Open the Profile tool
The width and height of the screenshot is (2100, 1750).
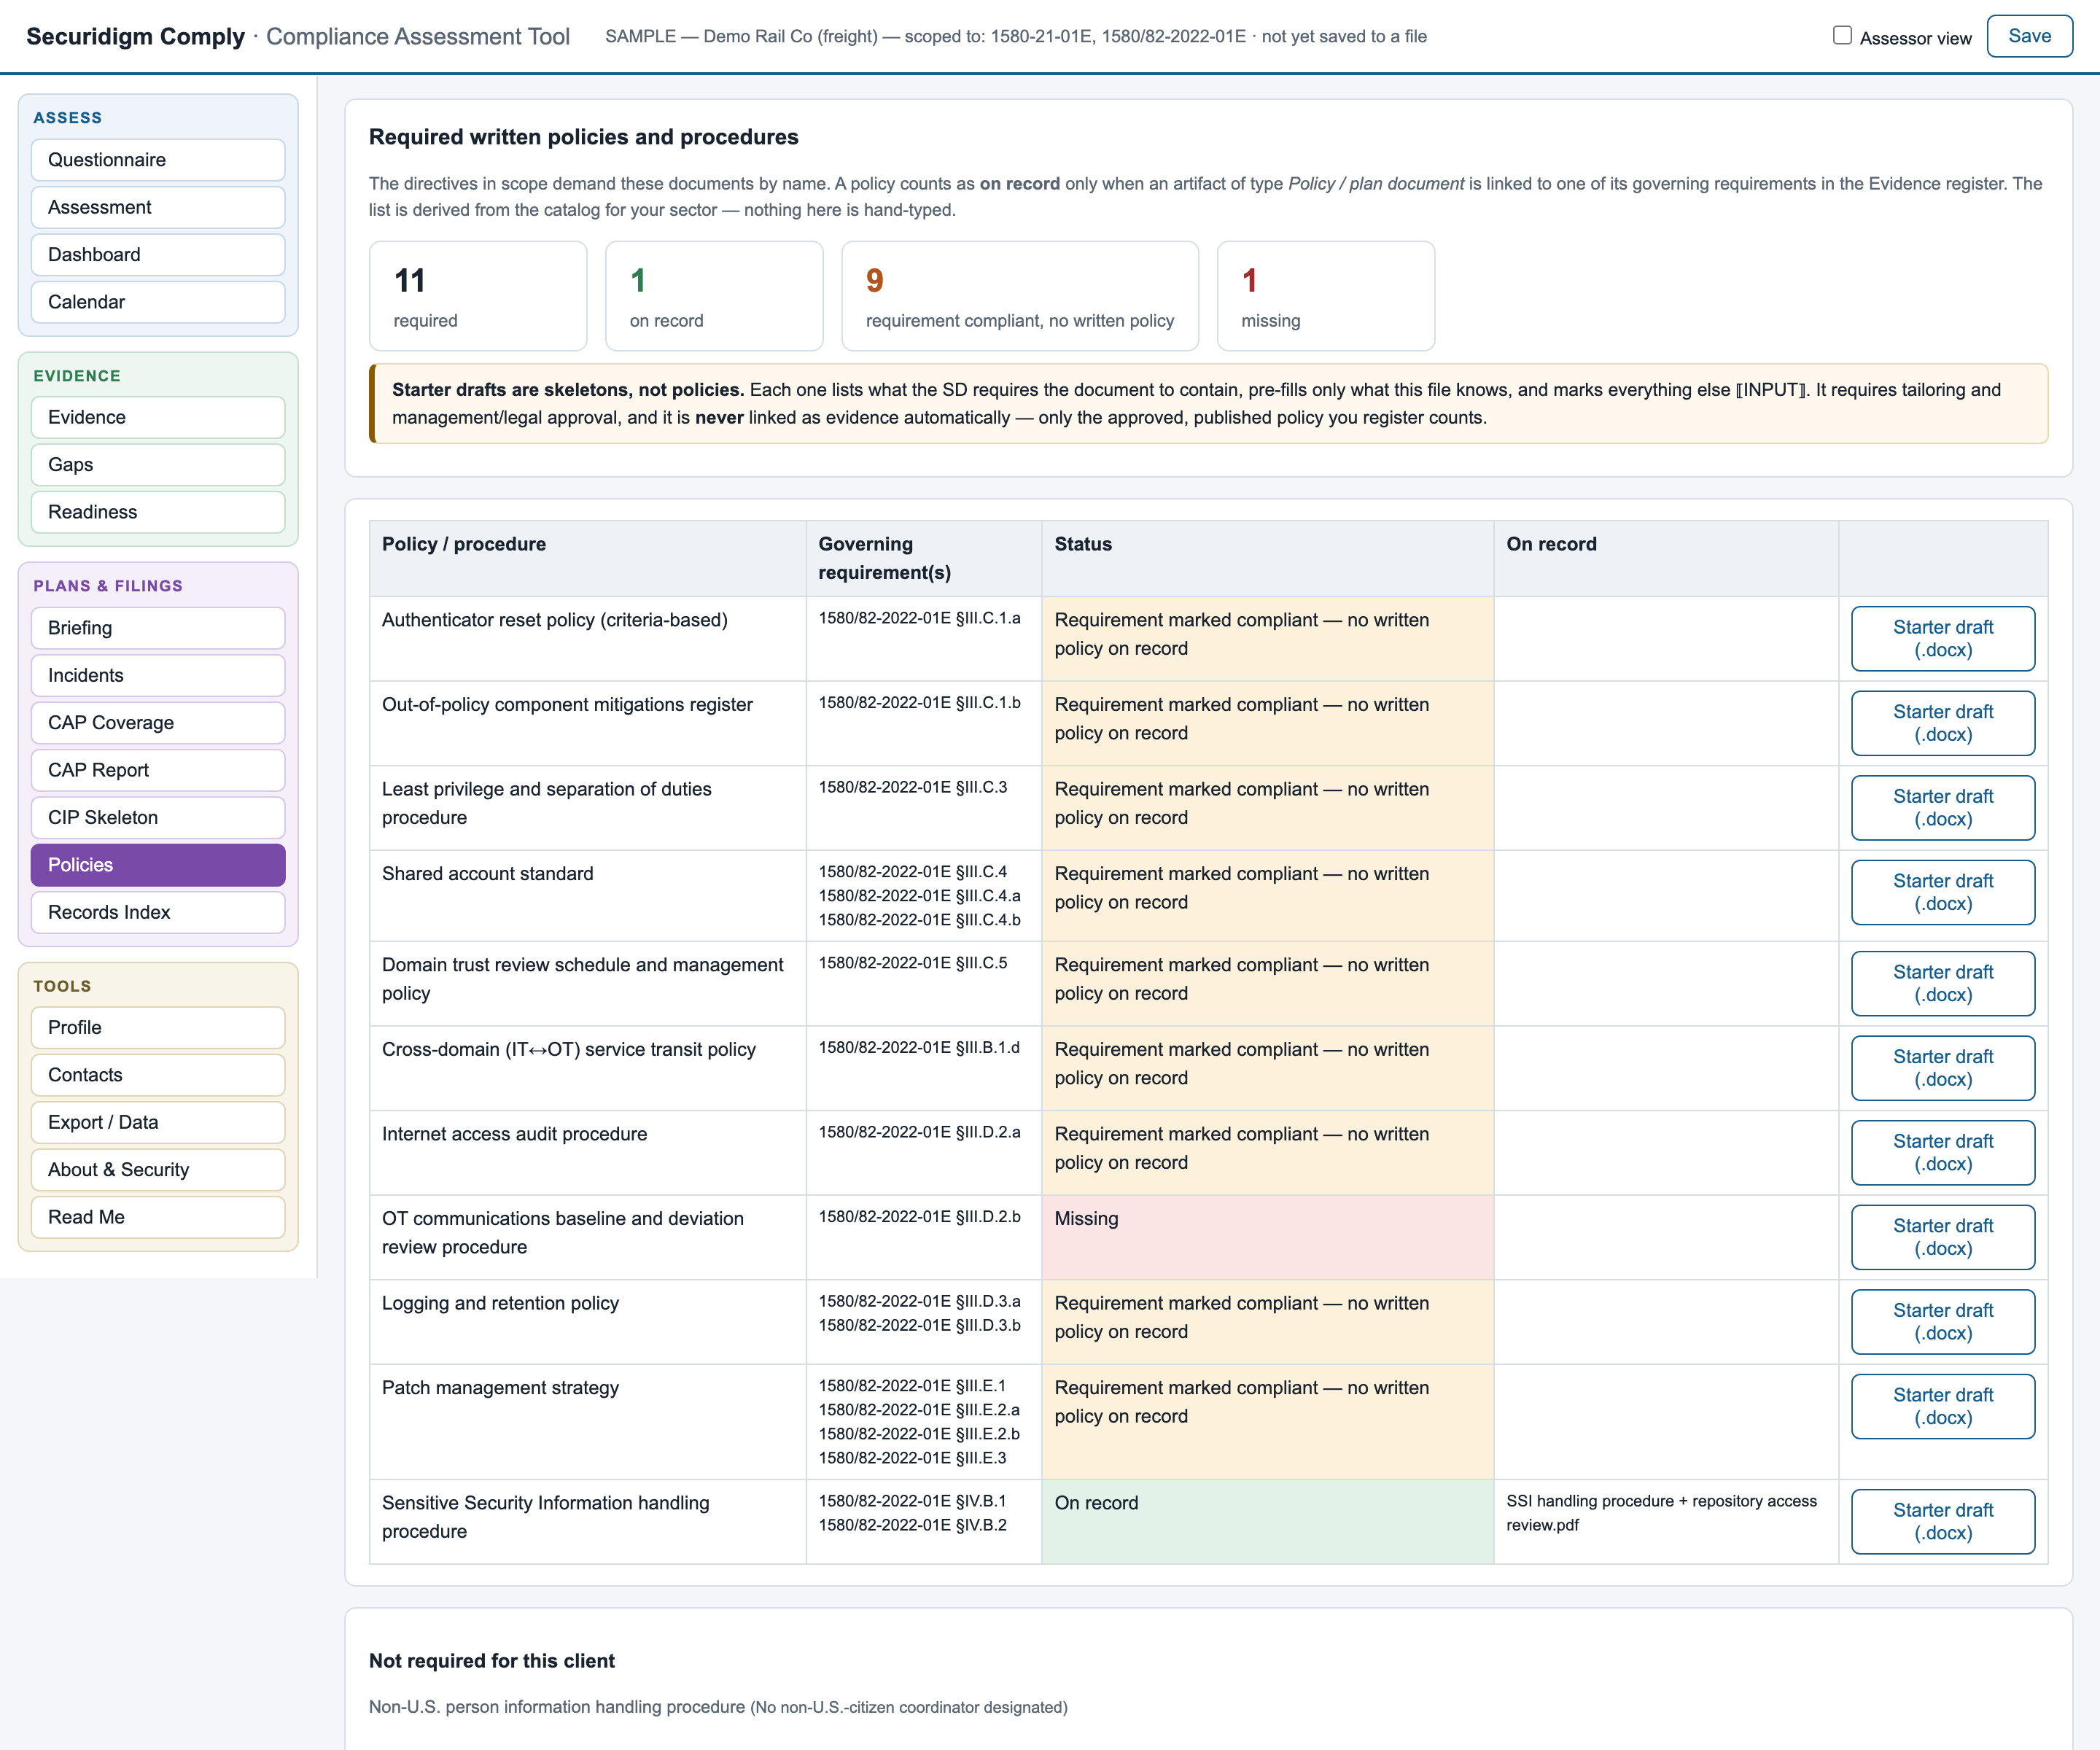pyautogui.click(x=158, y=1028)
